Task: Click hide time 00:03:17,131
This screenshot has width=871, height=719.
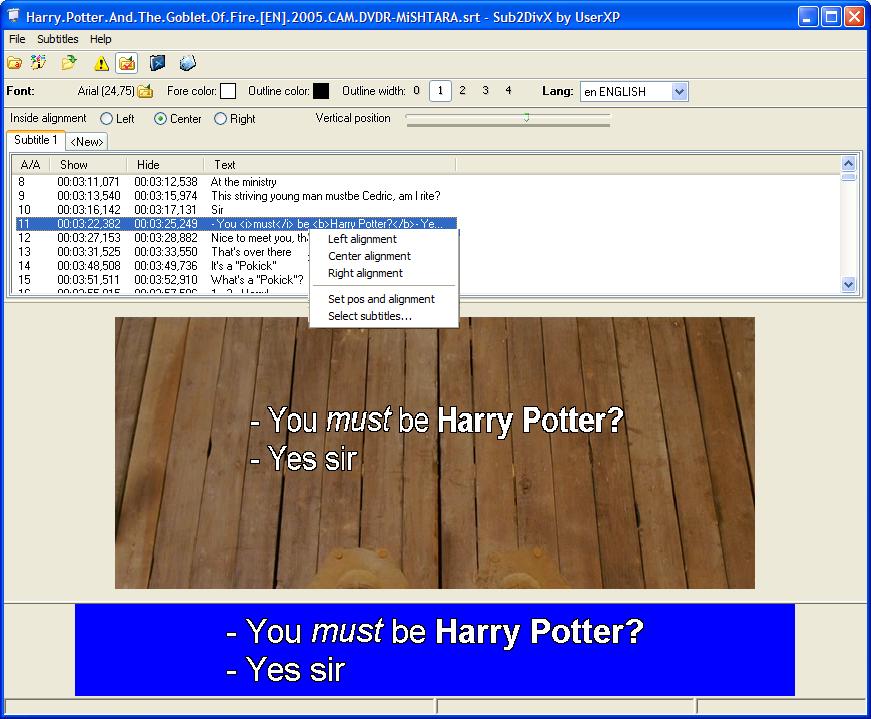Action: 165,209
